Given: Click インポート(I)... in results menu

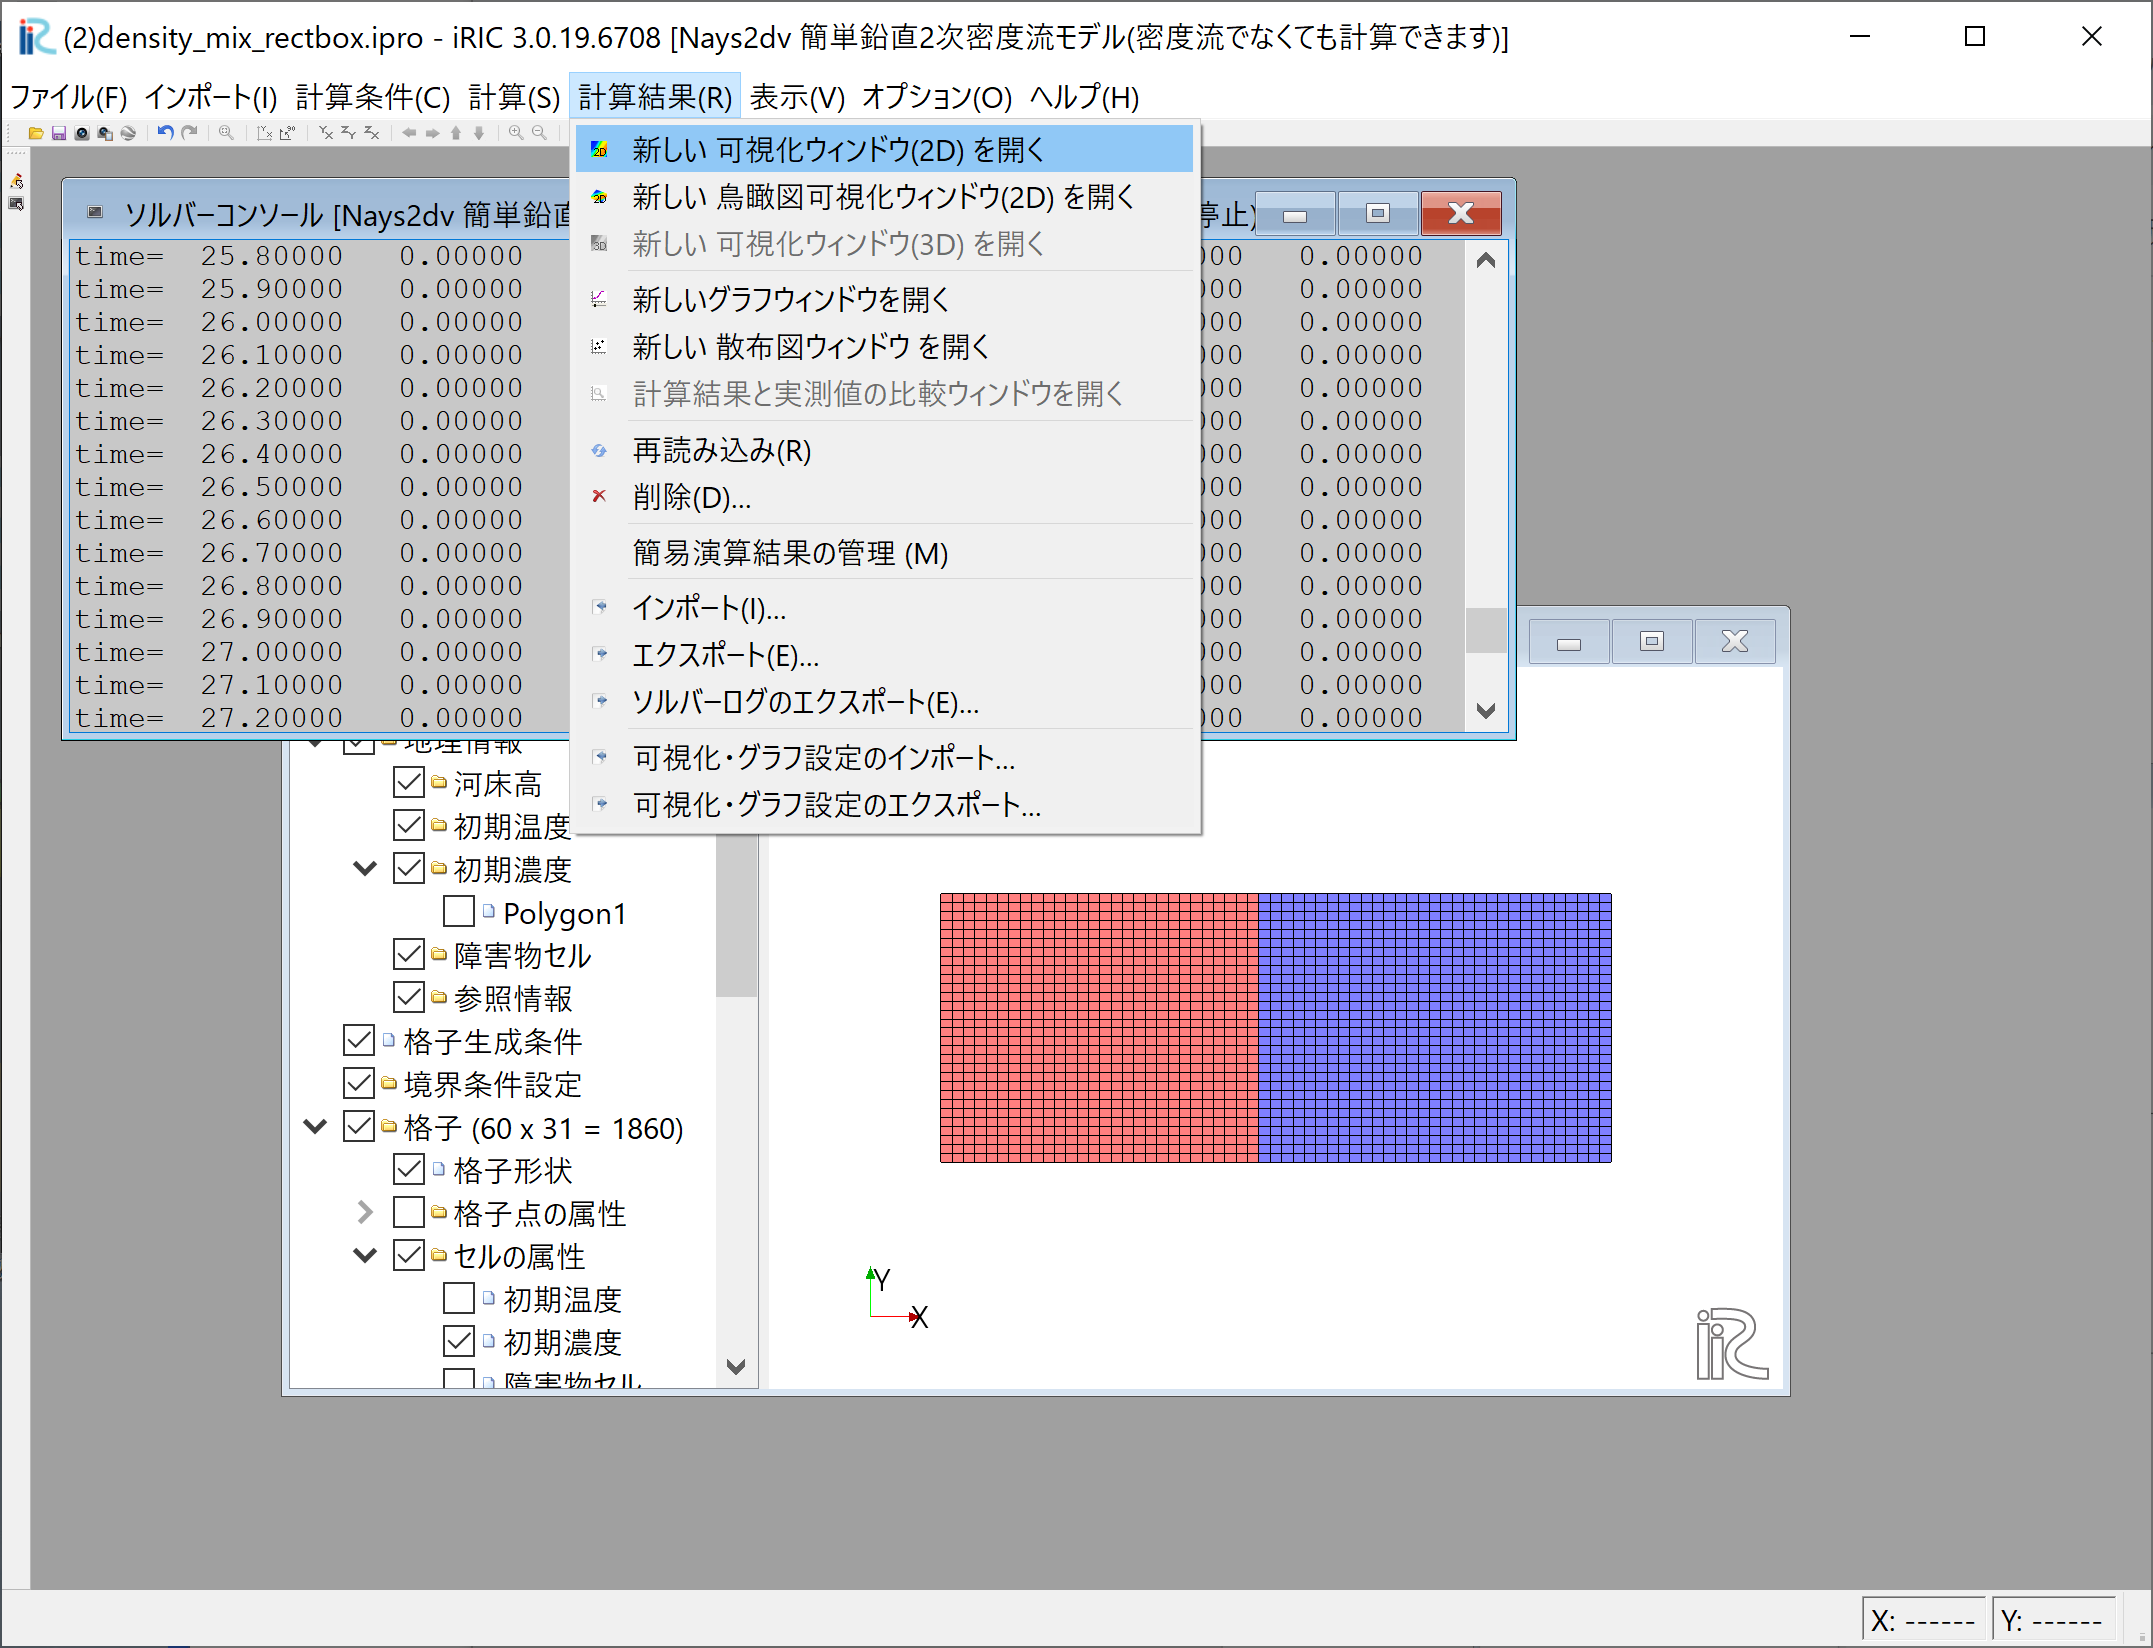Looking at the screenshot, I should click(885, 608).
